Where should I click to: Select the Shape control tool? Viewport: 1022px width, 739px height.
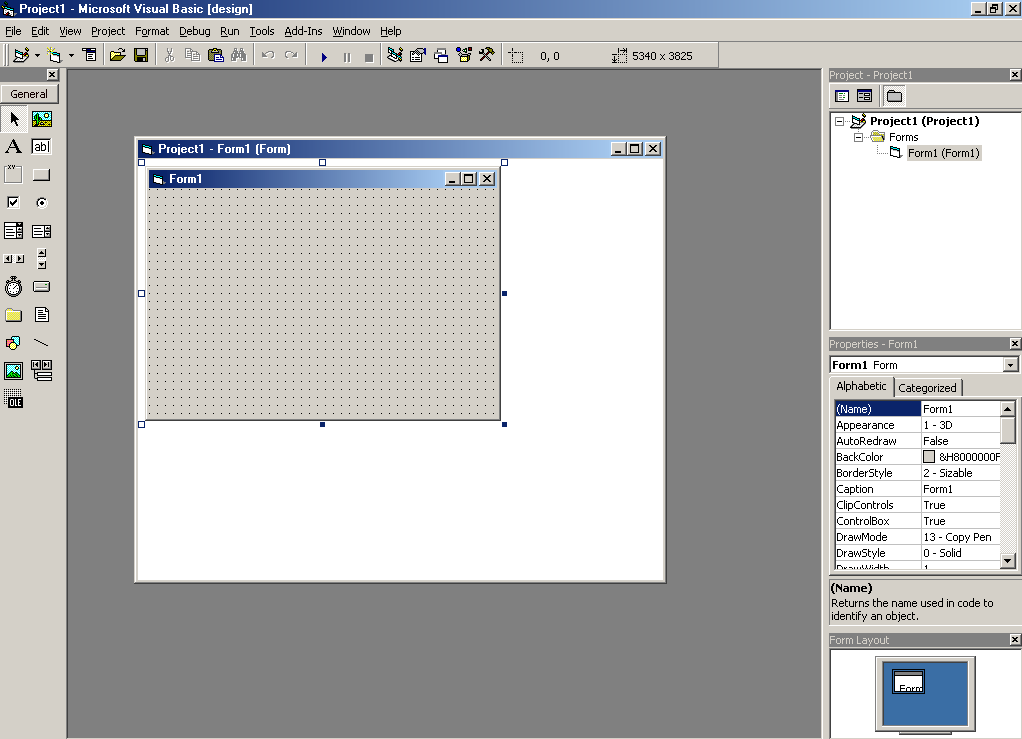(x=14, y=343)
